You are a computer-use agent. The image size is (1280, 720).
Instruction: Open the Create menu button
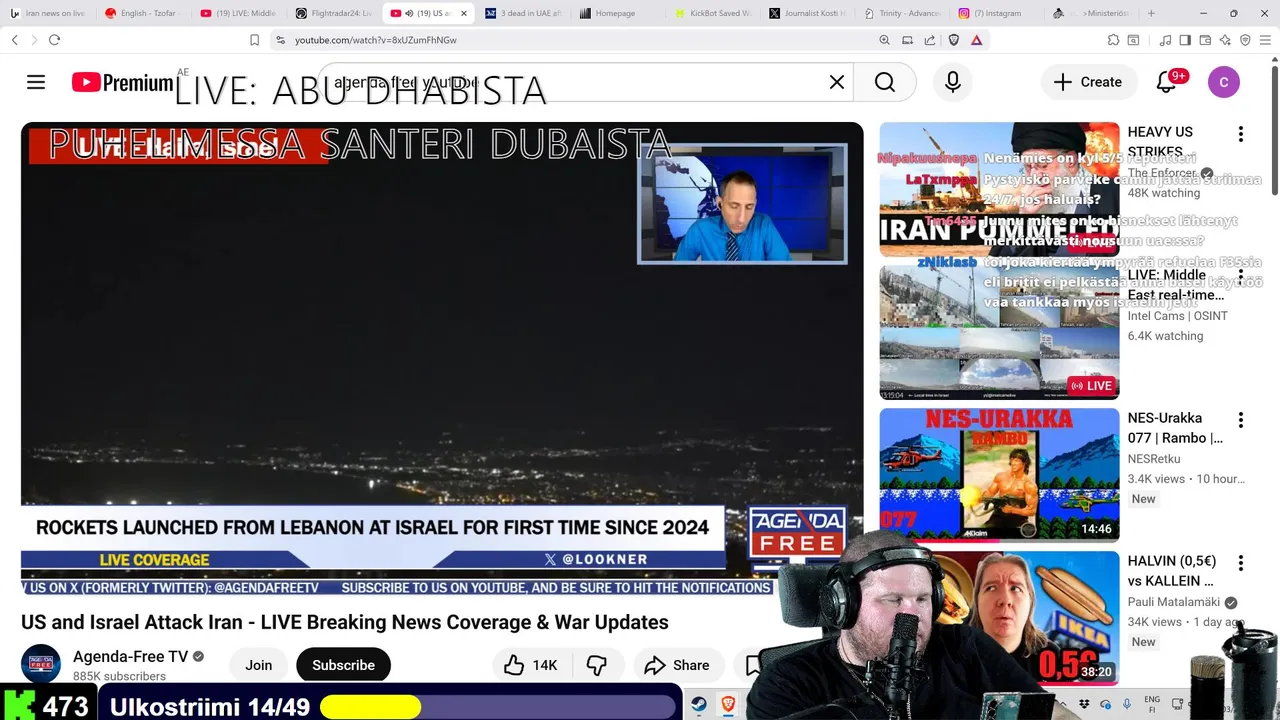tap(1088, 82)
